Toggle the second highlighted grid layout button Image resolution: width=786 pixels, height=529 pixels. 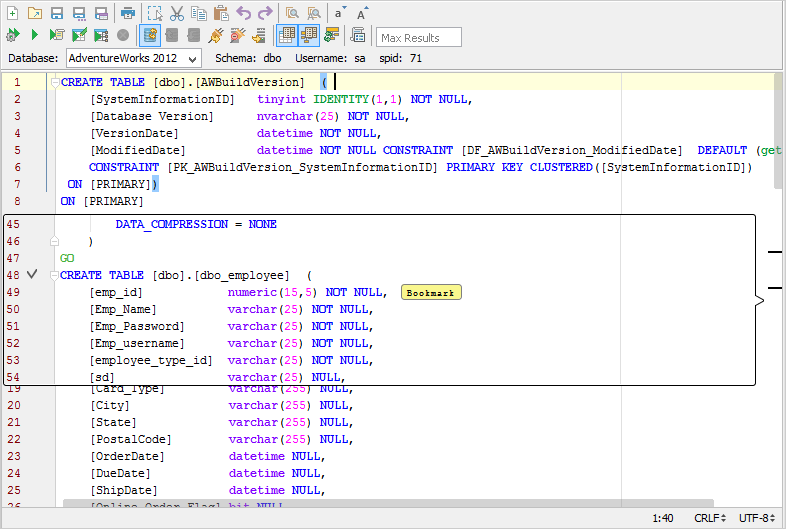click(309, 36)
